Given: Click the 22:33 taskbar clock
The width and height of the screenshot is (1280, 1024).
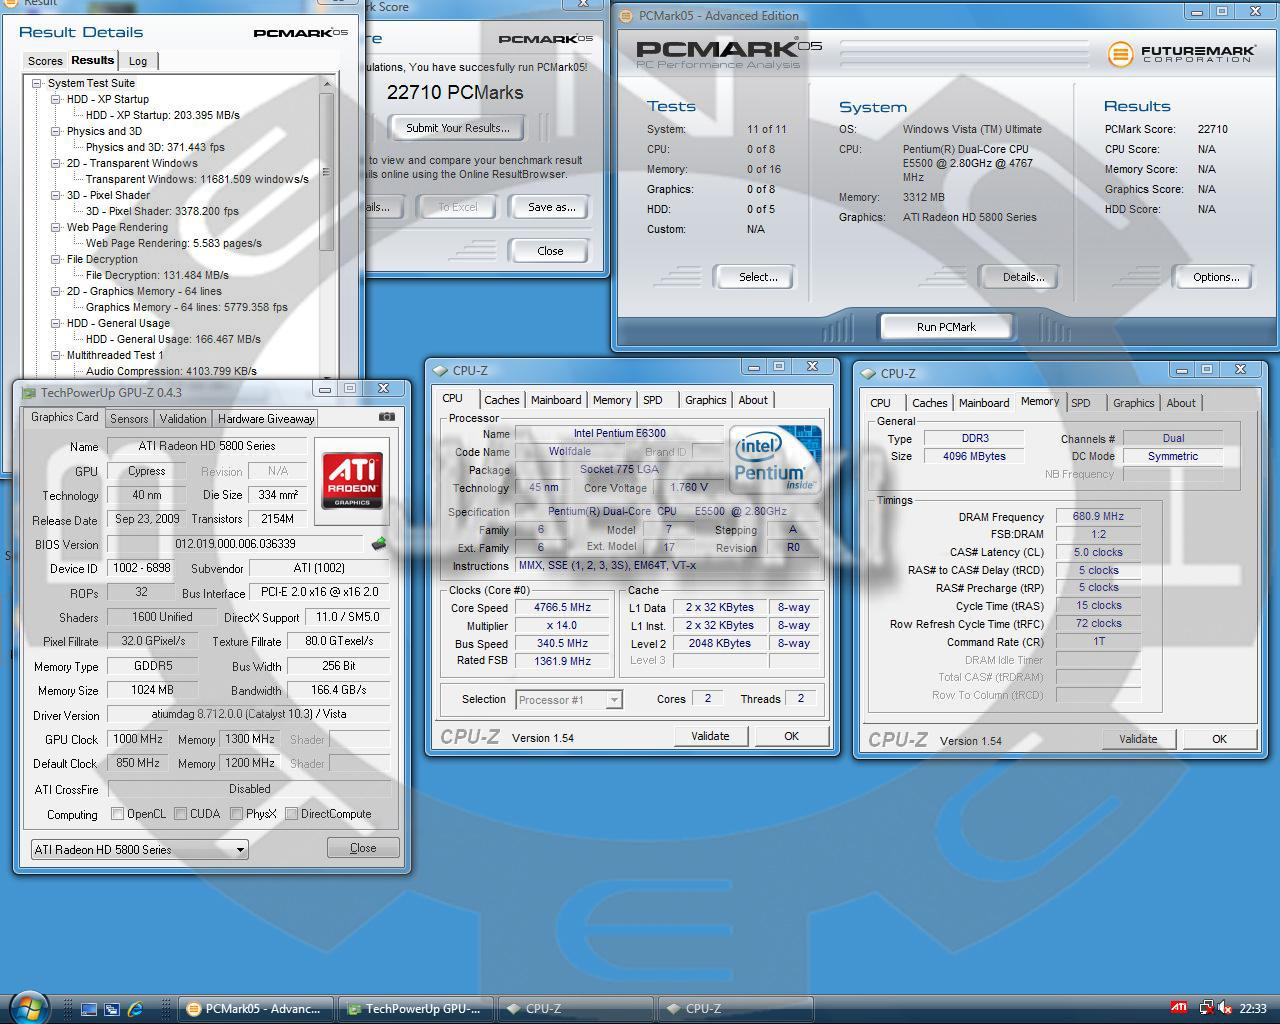Looking at the screenshot, I should (x=1252, y=1009).
